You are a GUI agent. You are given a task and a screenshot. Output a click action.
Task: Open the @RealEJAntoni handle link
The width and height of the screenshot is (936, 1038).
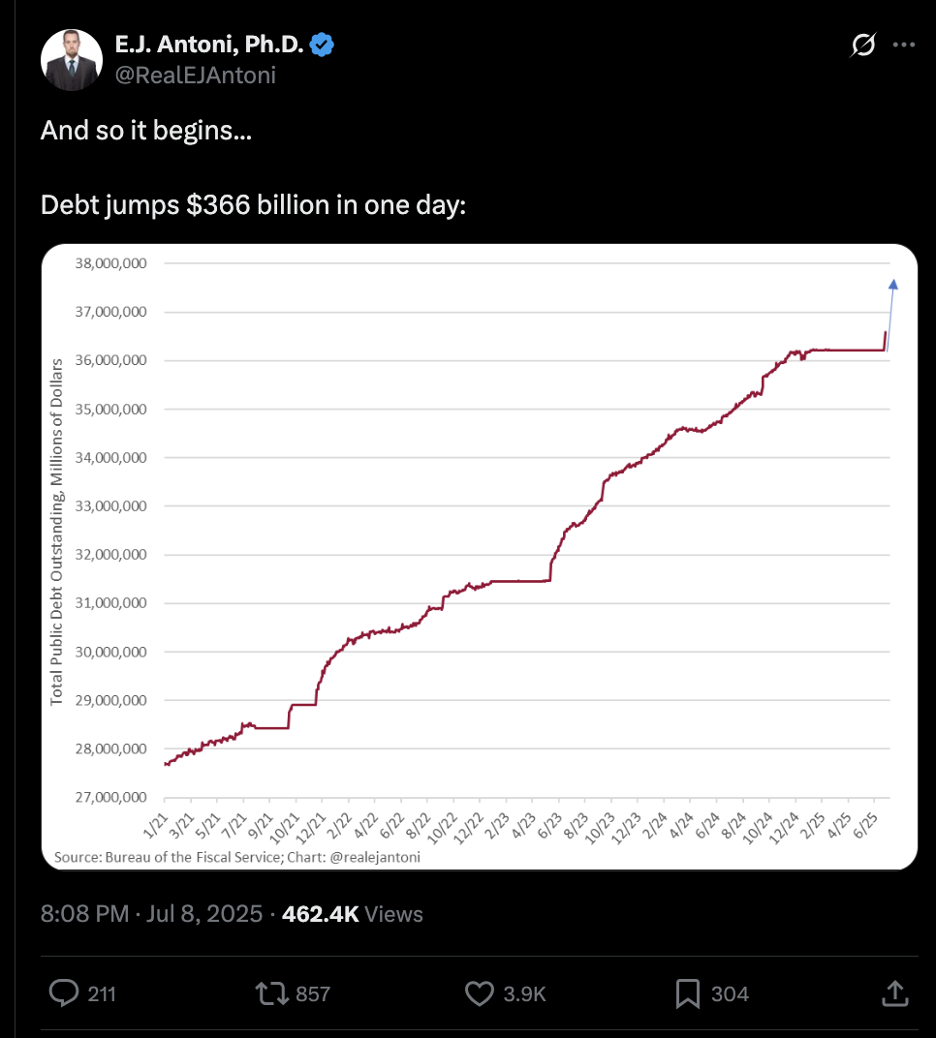point(195,75)
